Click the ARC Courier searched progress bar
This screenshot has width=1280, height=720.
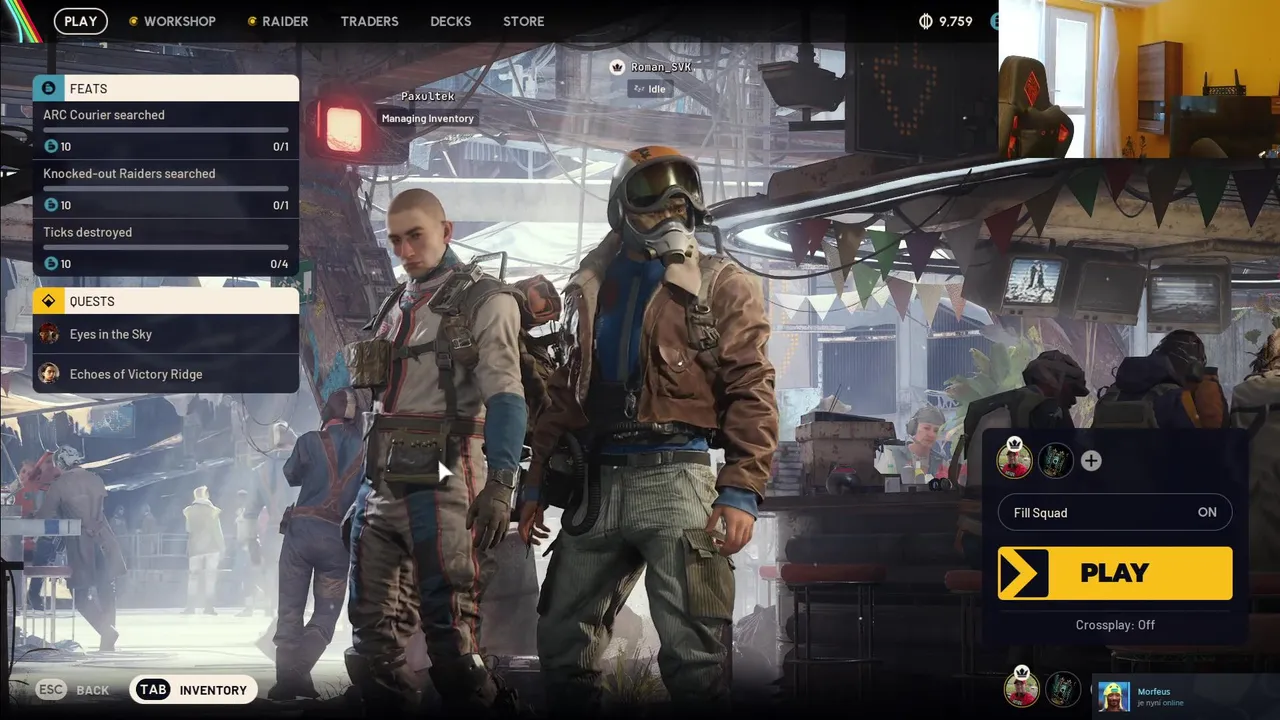pos(166,130)
